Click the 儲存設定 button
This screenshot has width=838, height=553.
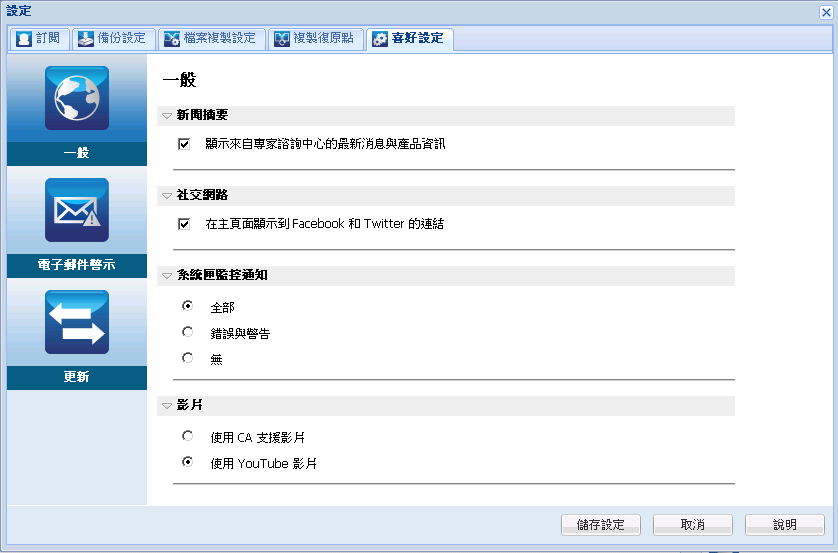point(601,525)
